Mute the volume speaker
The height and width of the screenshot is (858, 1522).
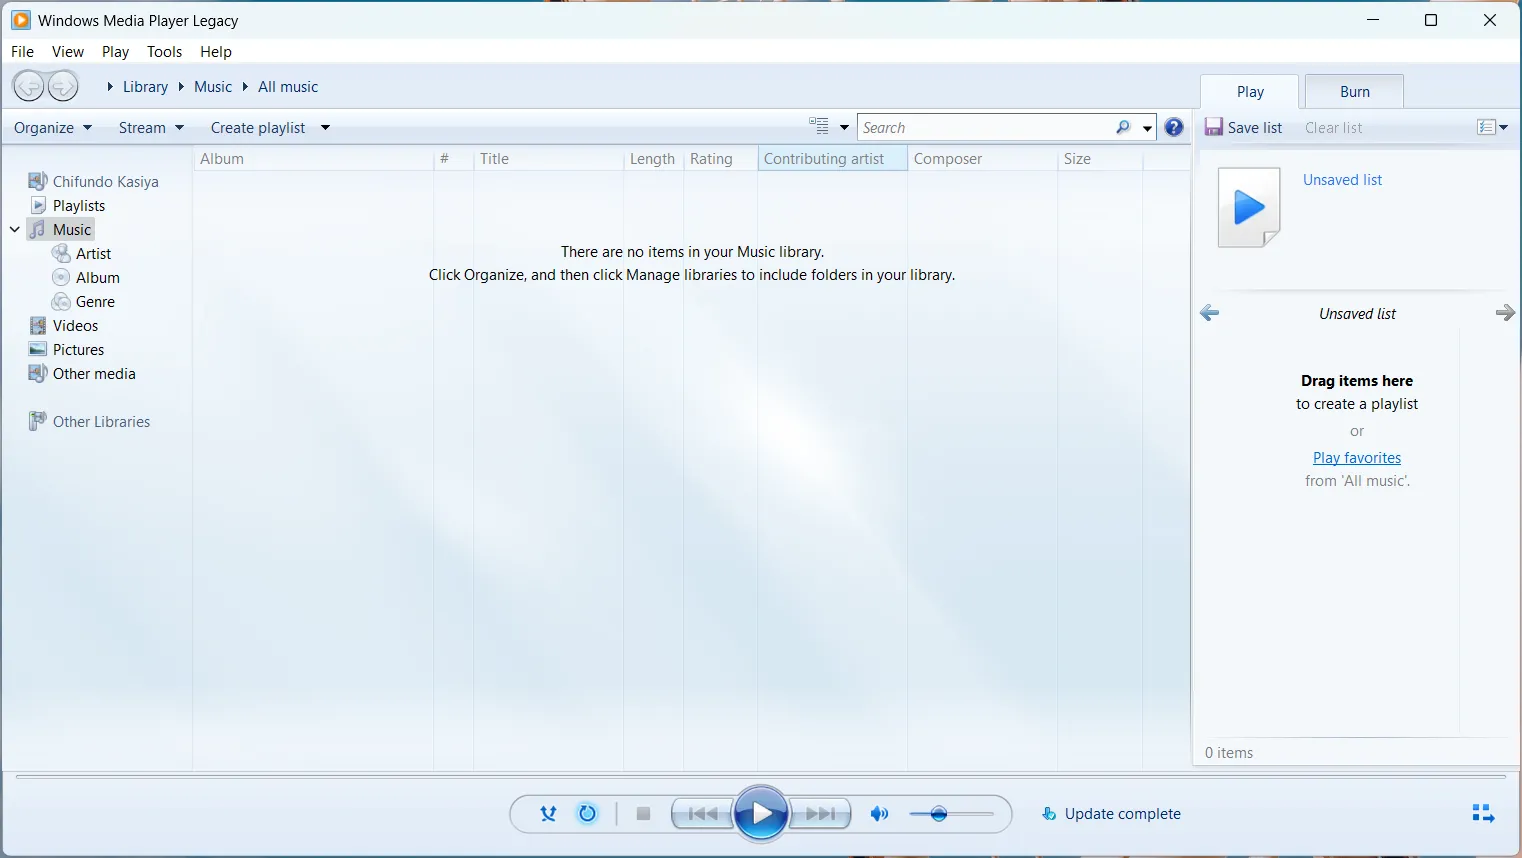point(879,814)
